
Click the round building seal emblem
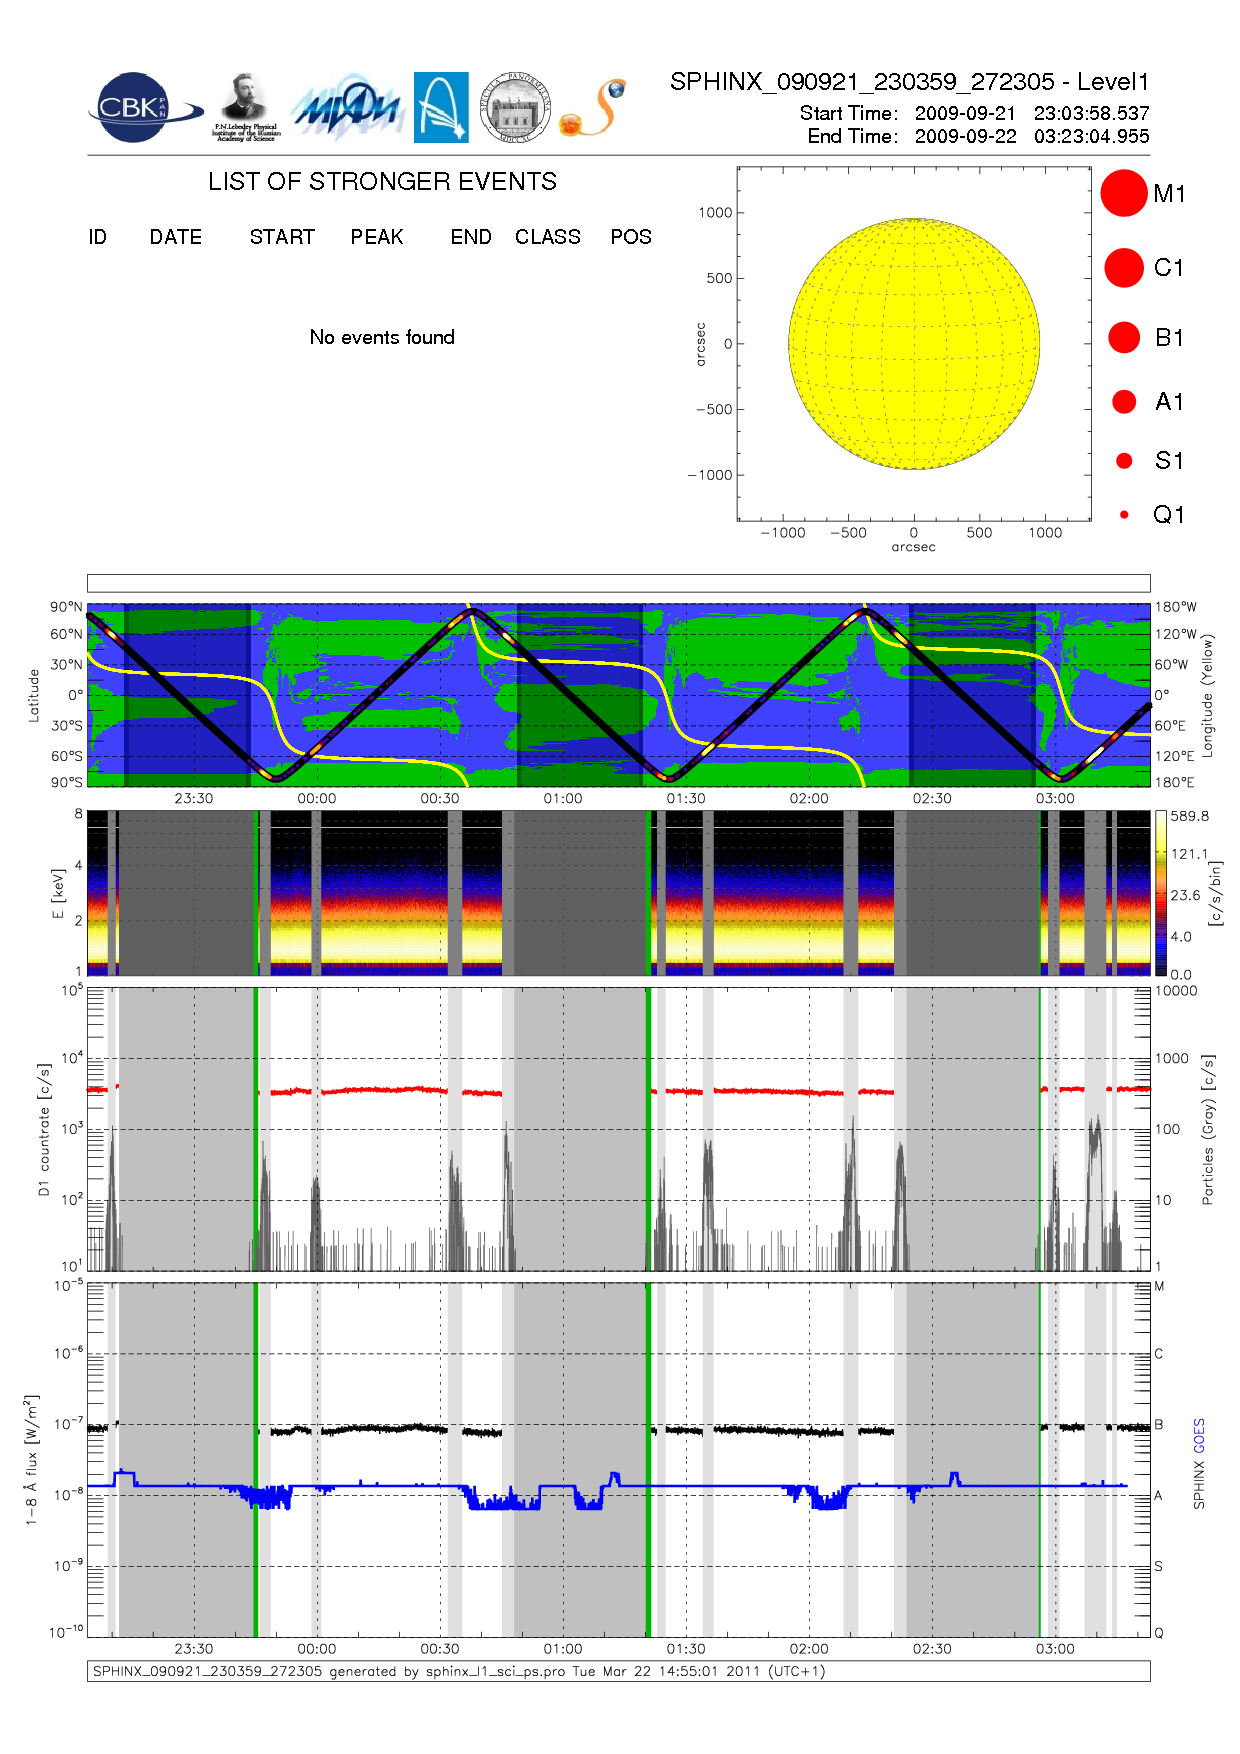[x=515, y=107]
